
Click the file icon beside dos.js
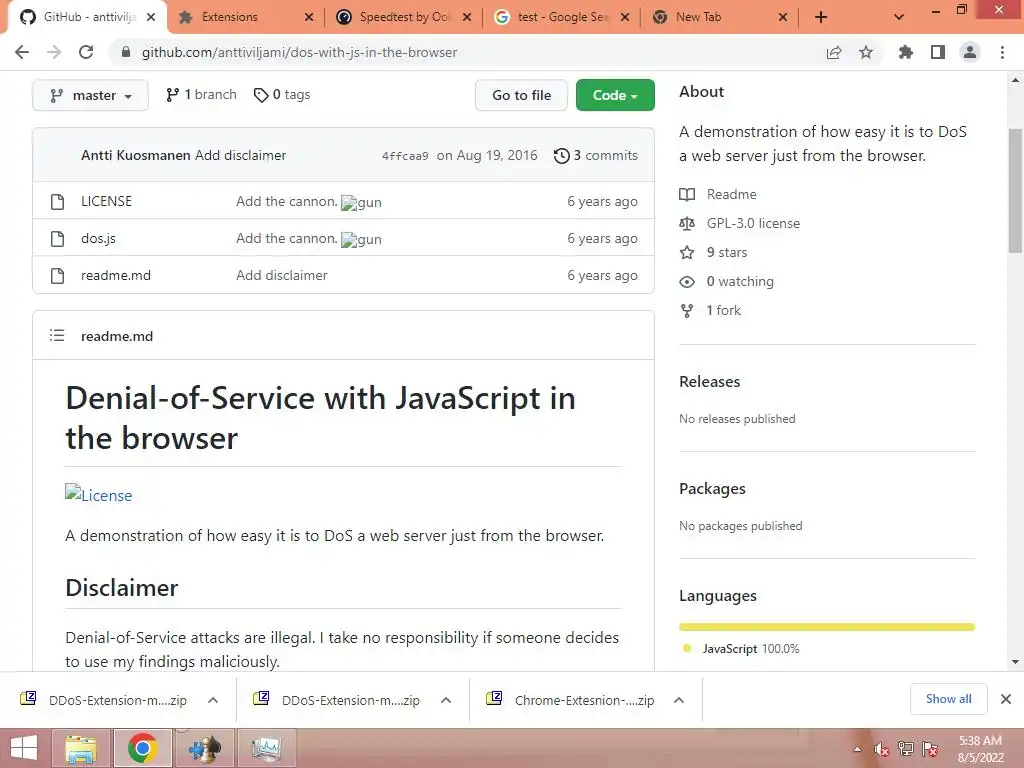point(57,239)
